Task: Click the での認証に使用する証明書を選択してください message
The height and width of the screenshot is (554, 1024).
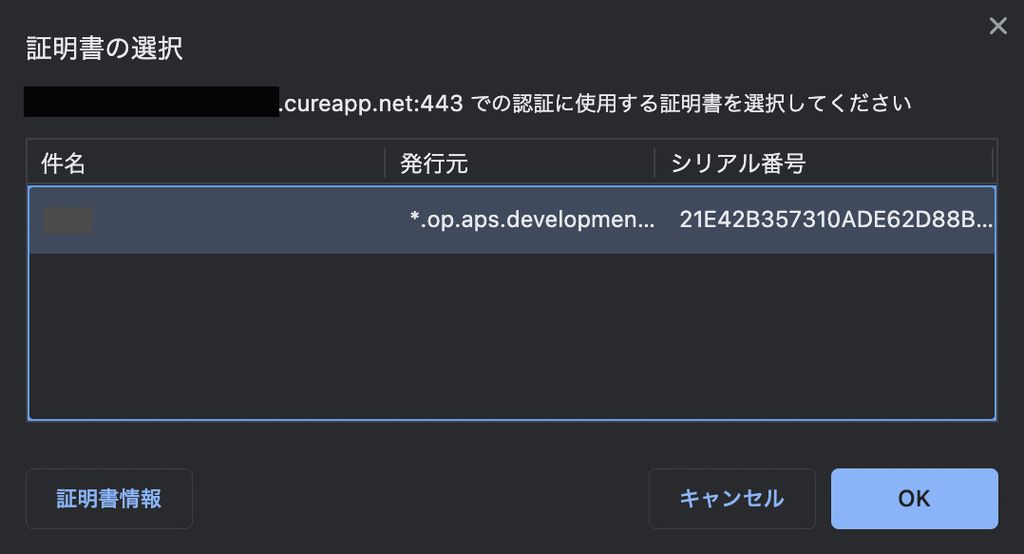Action: click(x=691, y=103)
